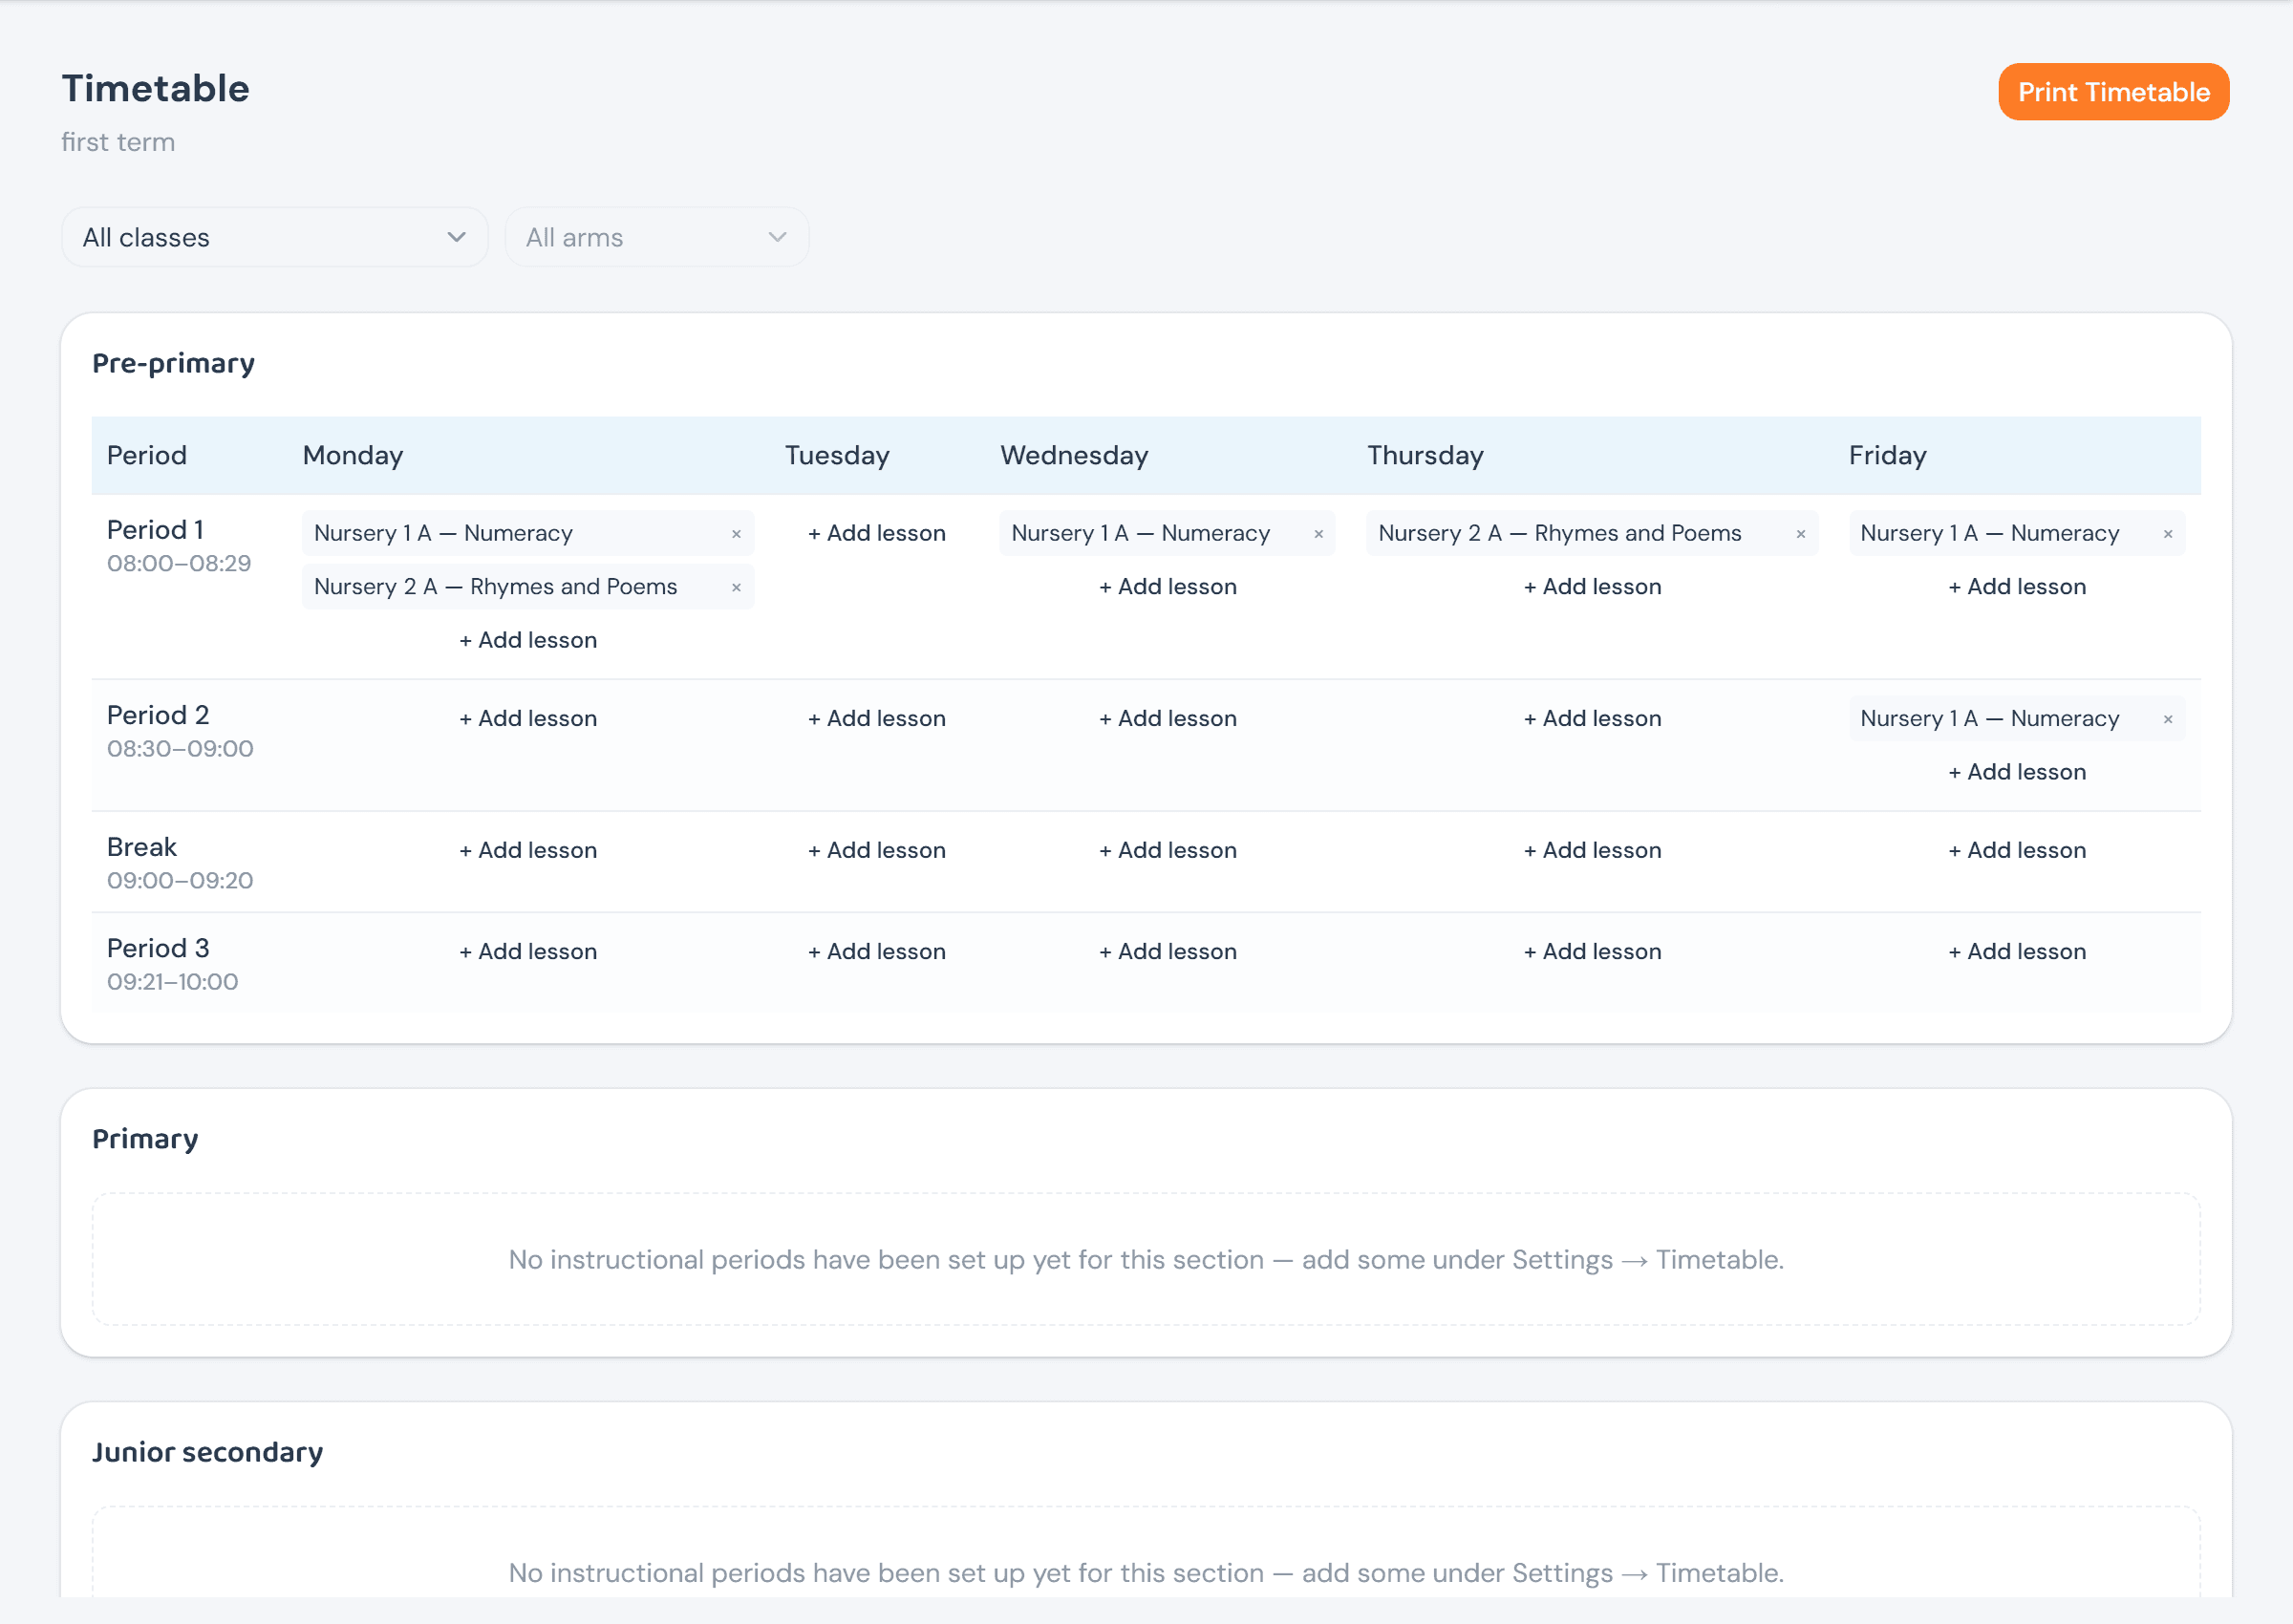Add lesson under Wednesday Period 1
The width and height of the screenshot is (2293, 1624).
(x=1167, y=587)
